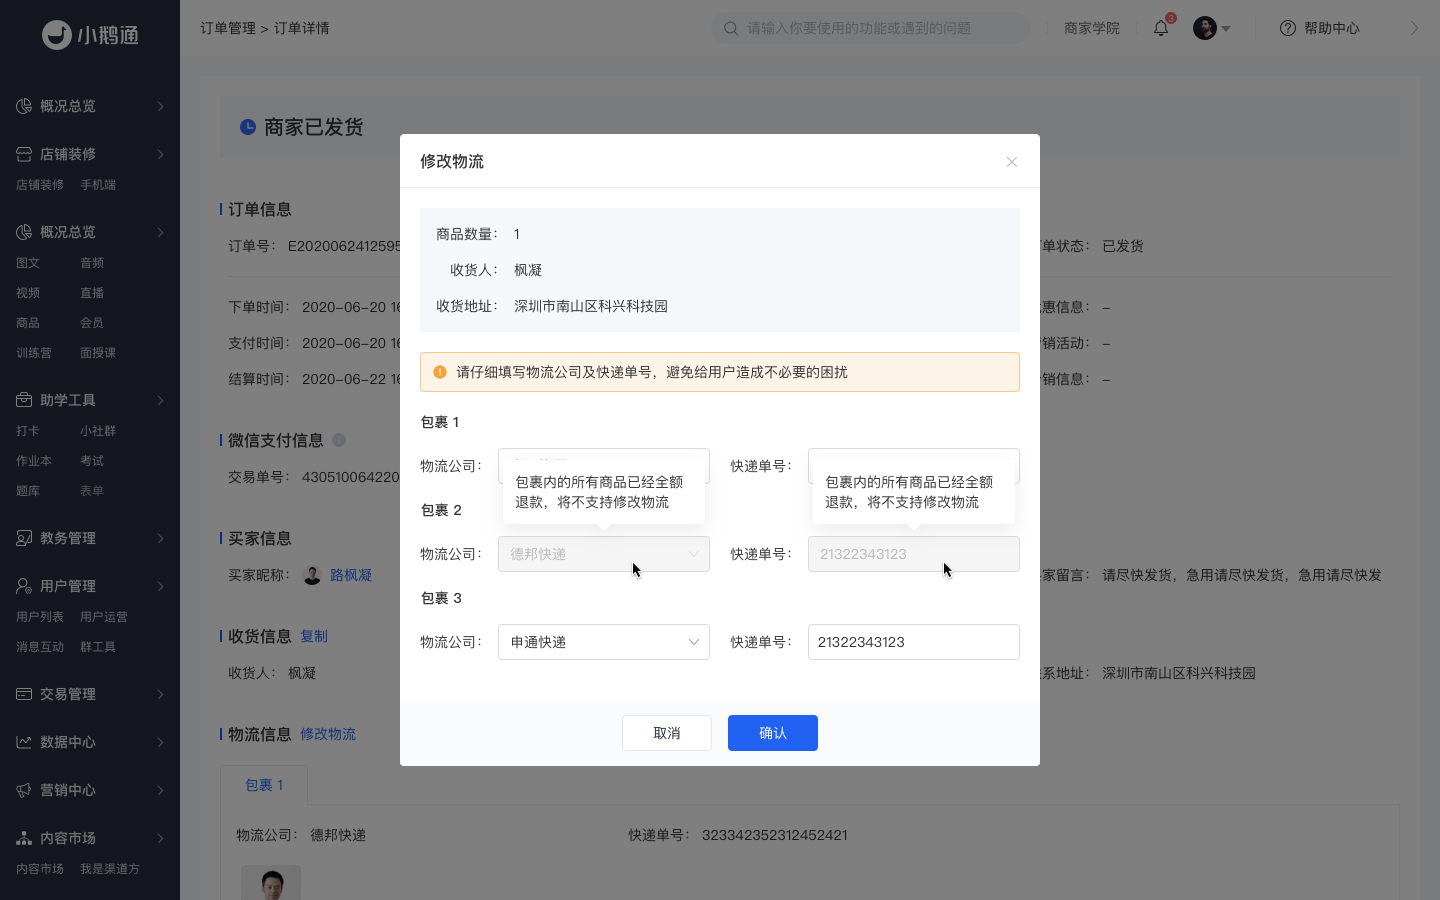
Task: Click the 修改物流 link
Action: 328,734
